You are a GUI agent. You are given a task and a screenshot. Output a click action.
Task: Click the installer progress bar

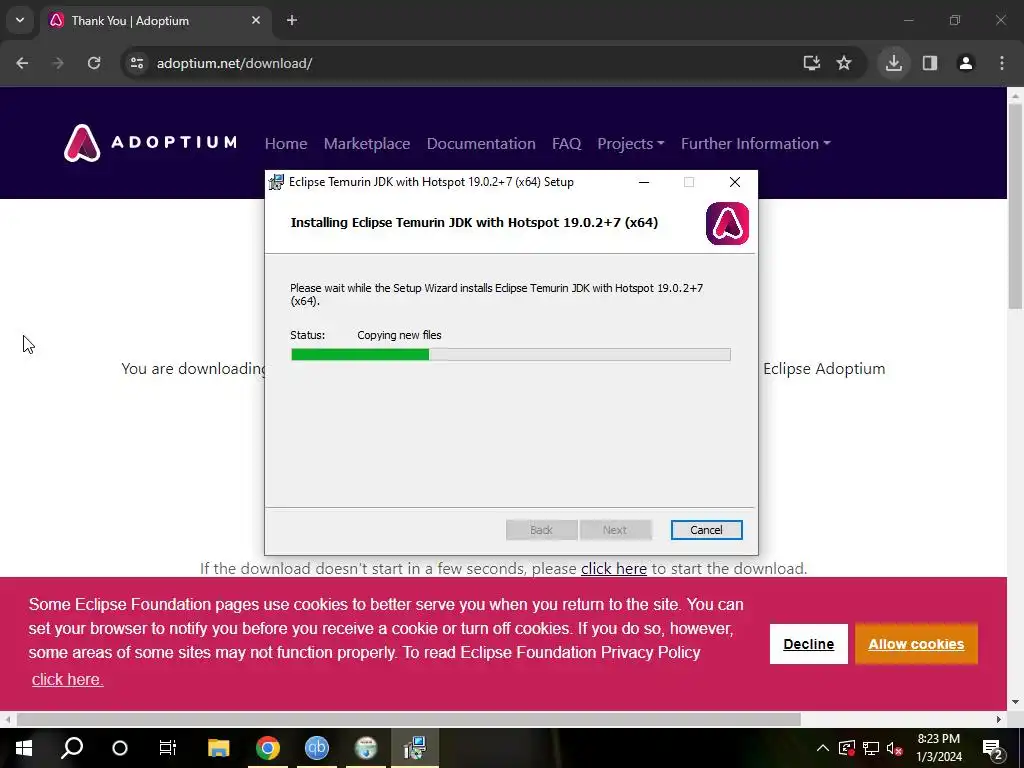(511, 355)
